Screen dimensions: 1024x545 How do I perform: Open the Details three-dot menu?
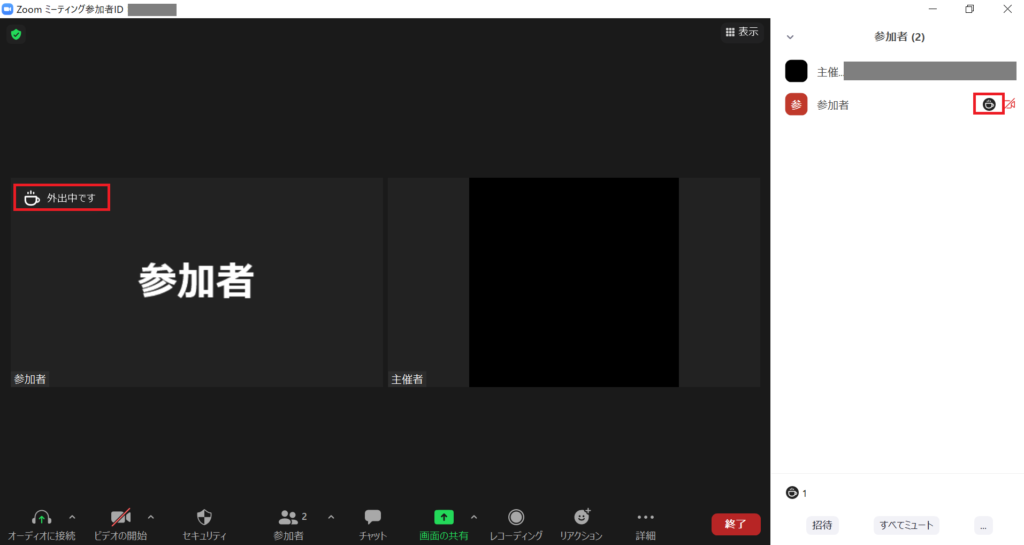click(645, 523)
